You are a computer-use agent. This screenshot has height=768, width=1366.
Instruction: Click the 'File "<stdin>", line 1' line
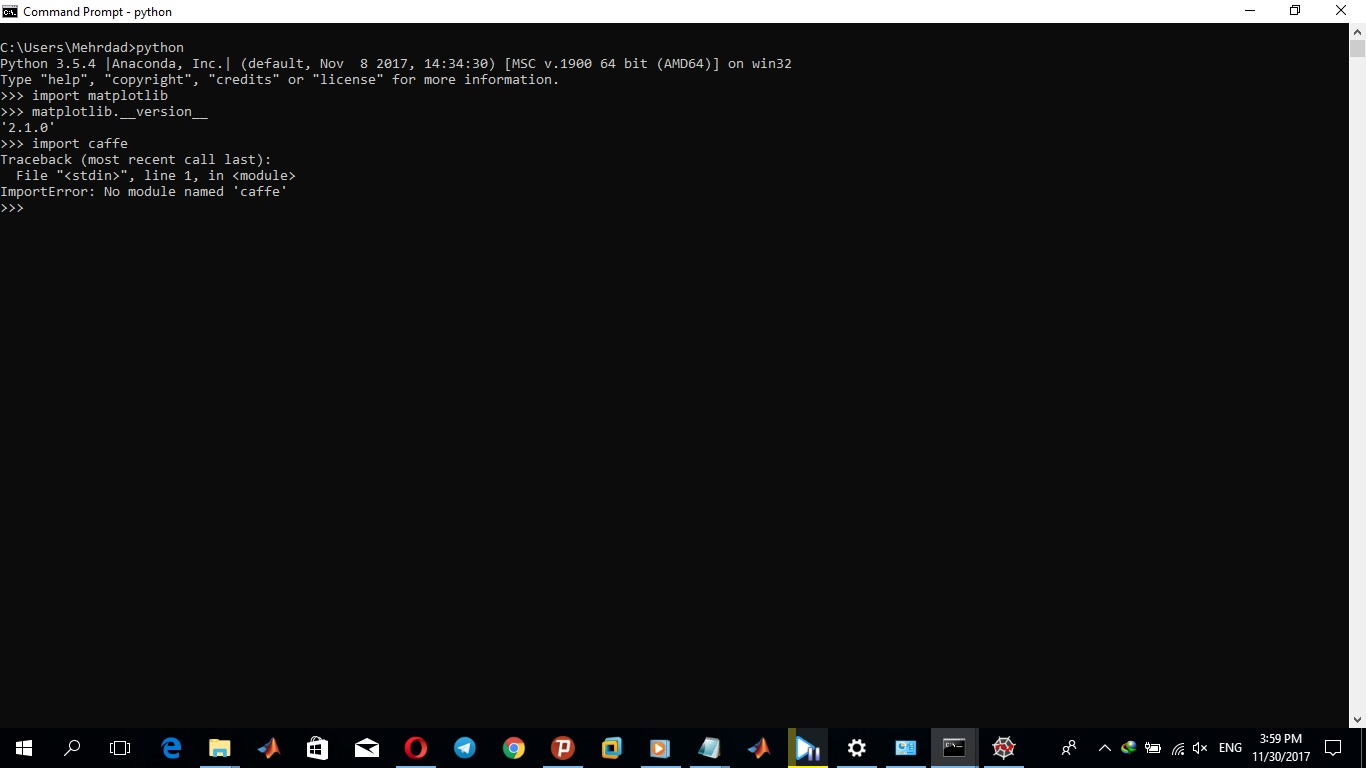[156, 176]
